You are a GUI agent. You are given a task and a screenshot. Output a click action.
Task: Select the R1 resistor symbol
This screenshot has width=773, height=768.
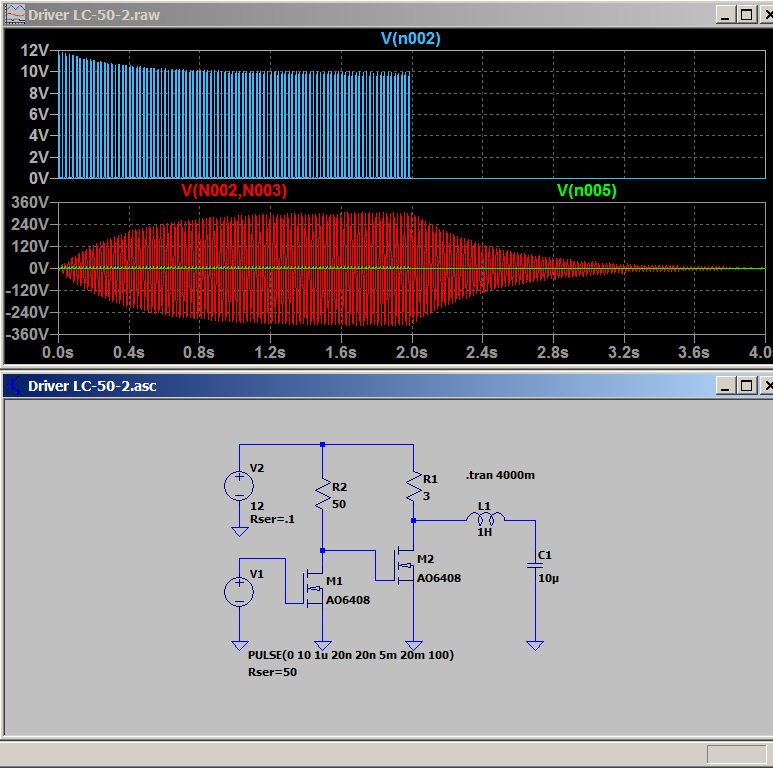tap(413, 487)
